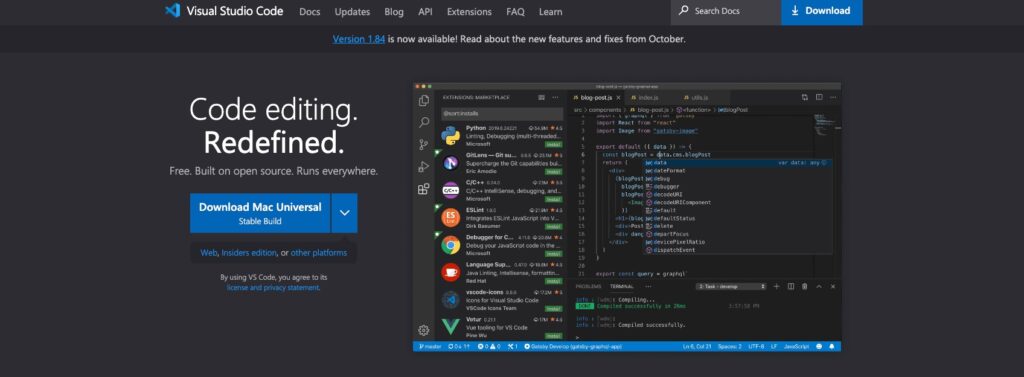This screenshot has width=1024, height=377.
Task: Close the terminal panel with the X
Action: pyautogui.click(x=833, y=286)
